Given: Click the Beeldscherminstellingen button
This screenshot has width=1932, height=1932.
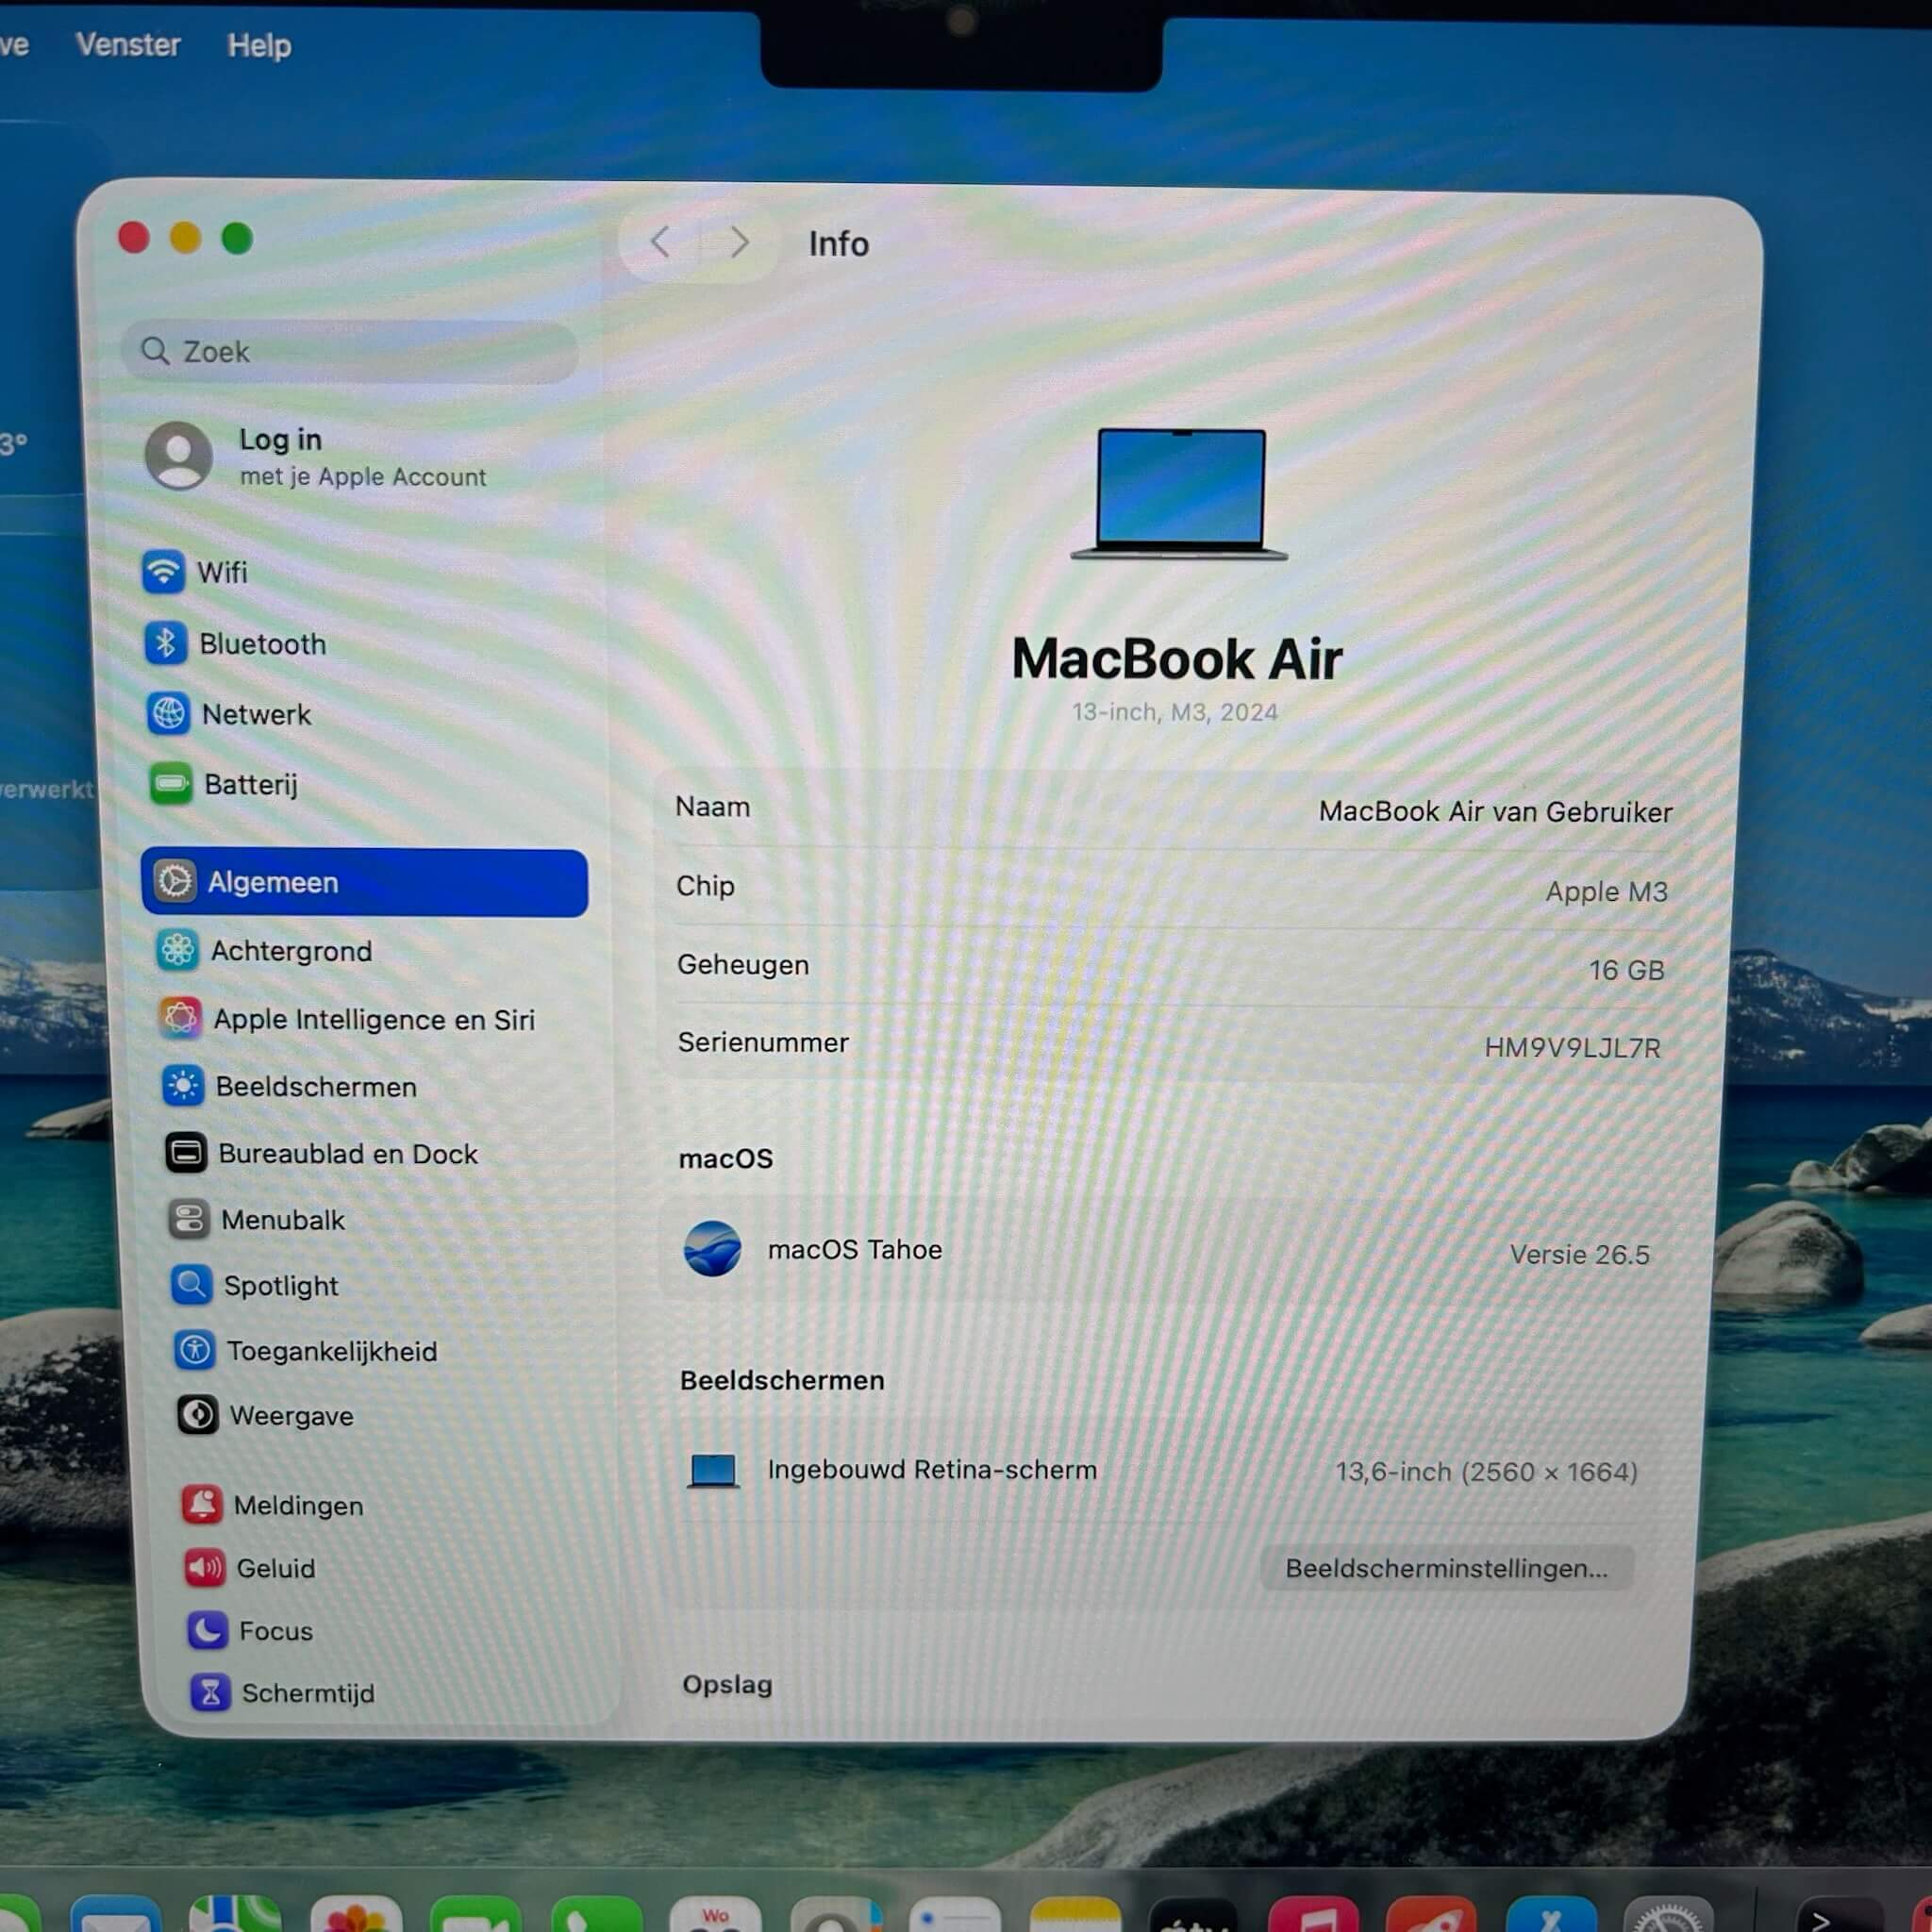Looking at the screenshot, I should pyautogui.click(x=1446, y=1567).
